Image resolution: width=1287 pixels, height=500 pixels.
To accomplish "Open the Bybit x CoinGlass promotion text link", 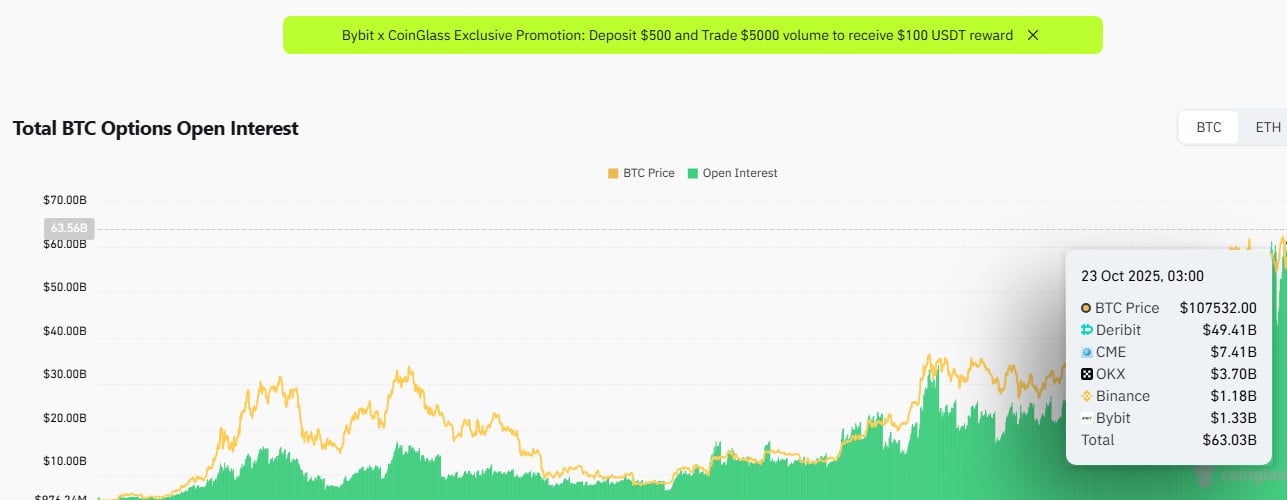I will click(677, 35).
